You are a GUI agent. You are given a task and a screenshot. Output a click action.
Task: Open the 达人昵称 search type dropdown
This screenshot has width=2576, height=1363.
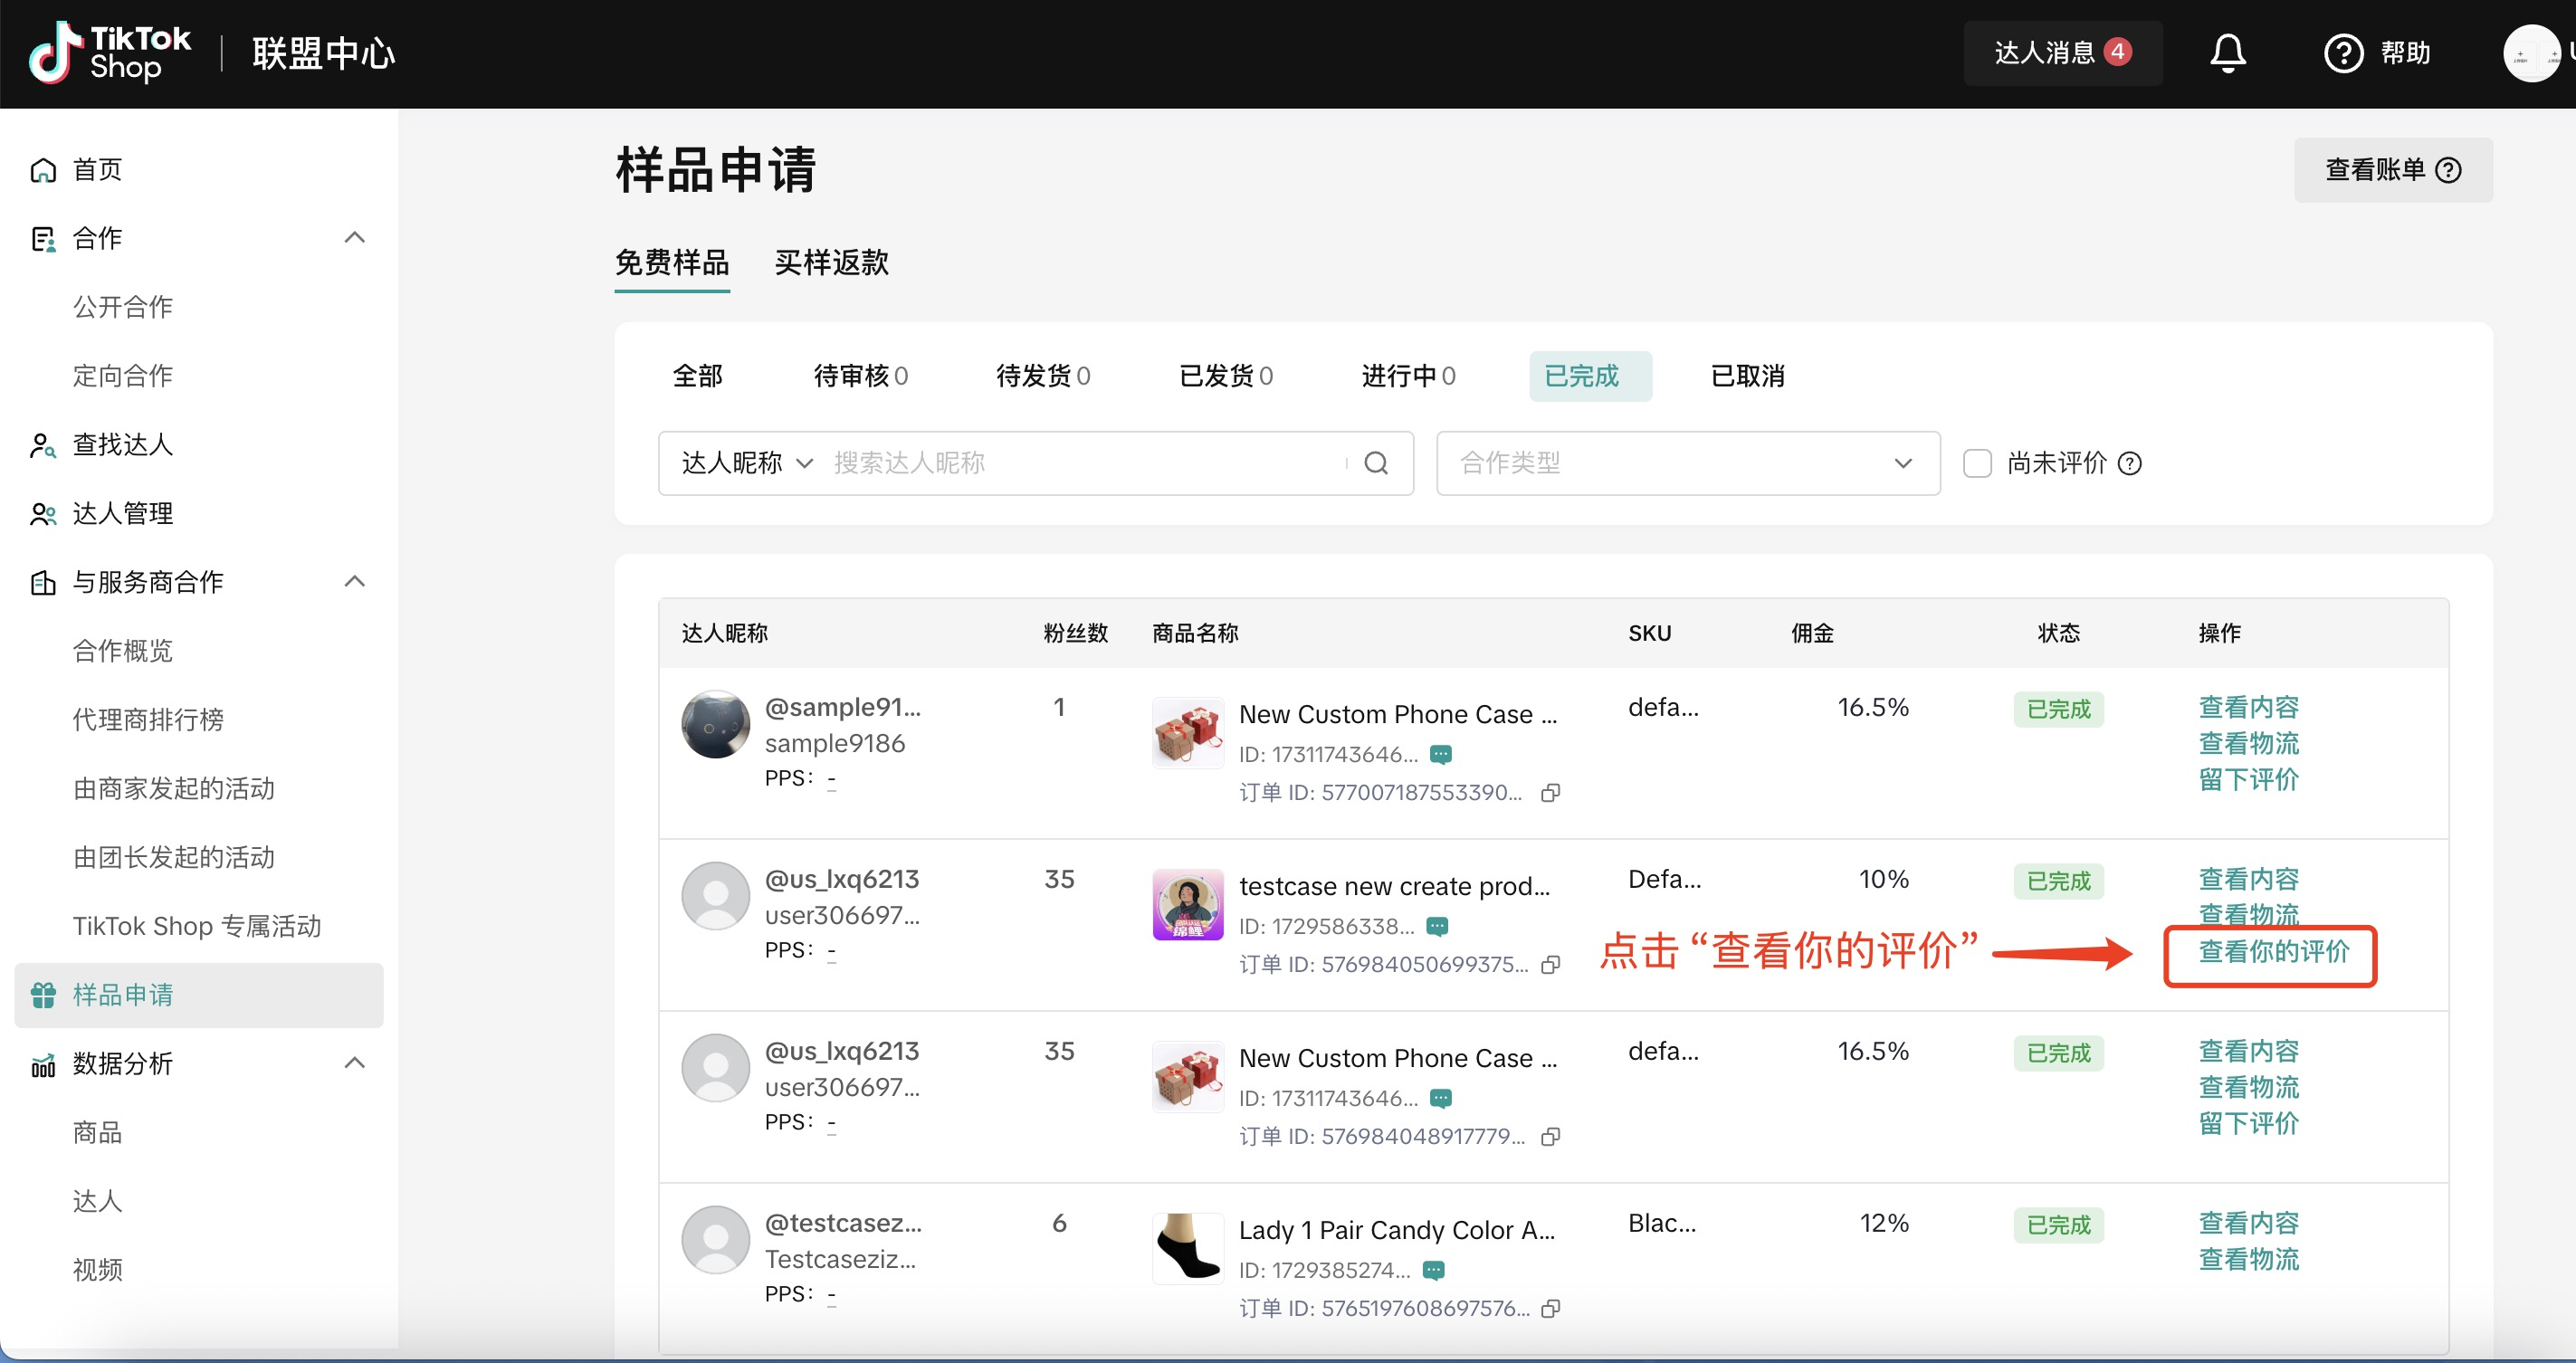(747, 463)
